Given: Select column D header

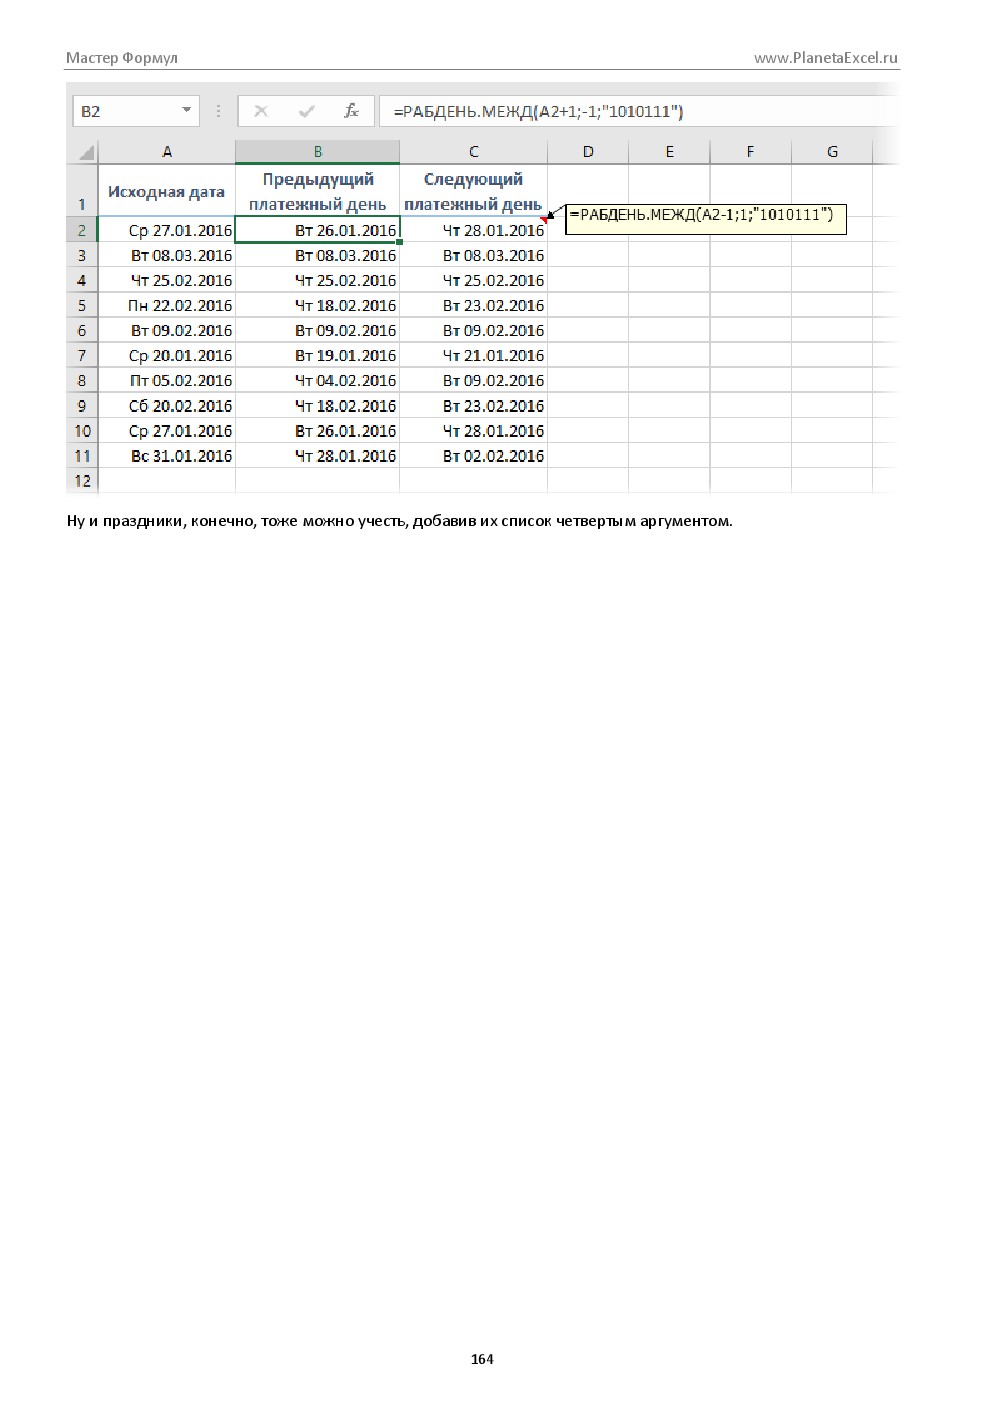Looking at the screenshot, I should (x=588, y=152).
